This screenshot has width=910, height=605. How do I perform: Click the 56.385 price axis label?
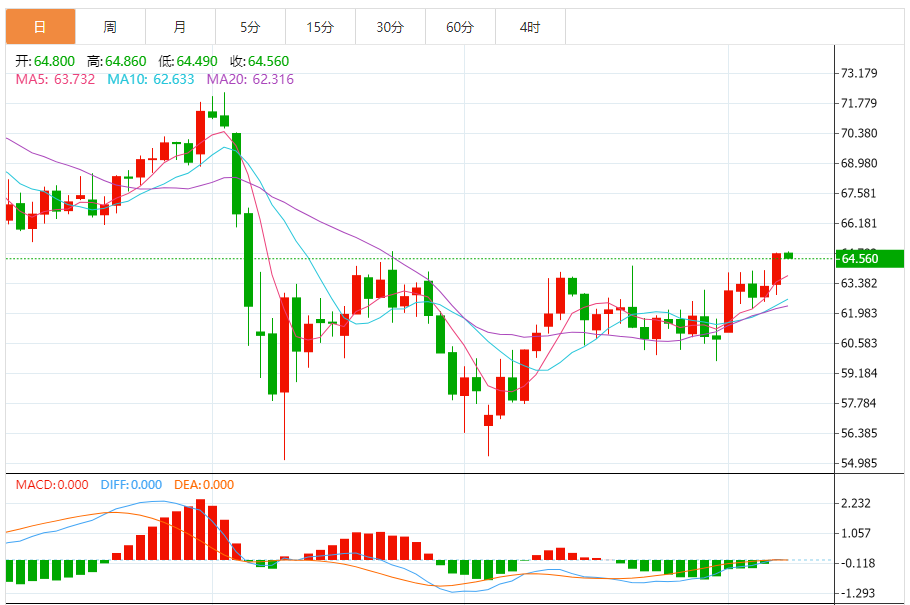pyautogui.click(x=859, y=433)
